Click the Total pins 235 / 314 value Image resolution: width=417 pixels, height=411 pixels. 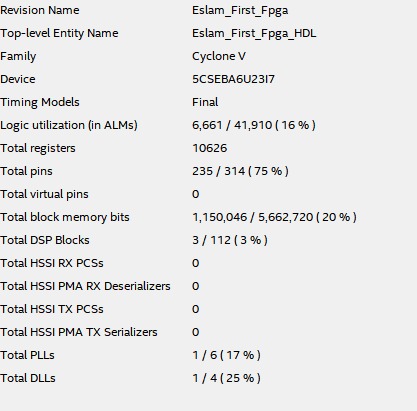click(x=240, y=171)
